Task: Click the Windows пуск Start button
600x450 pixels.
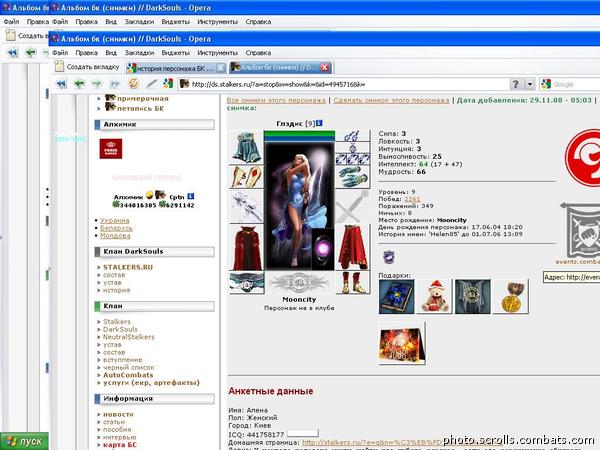Action: [x=24, y=441]
